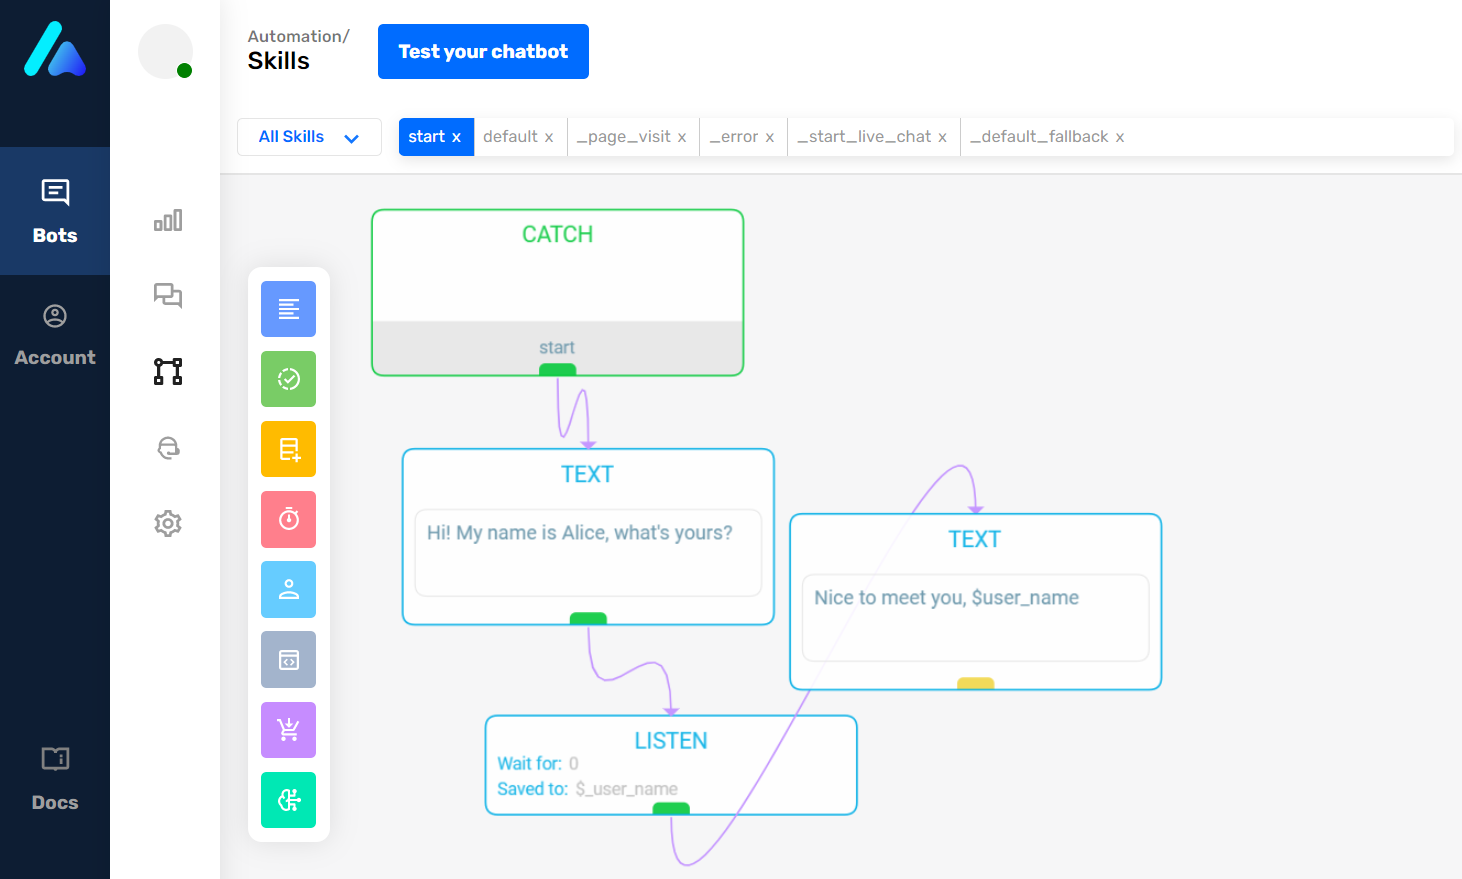This screenshot has width=1462, height=879.
Task: Add the yellow form block
Action: pyautogui.click(x=288, y=449)
